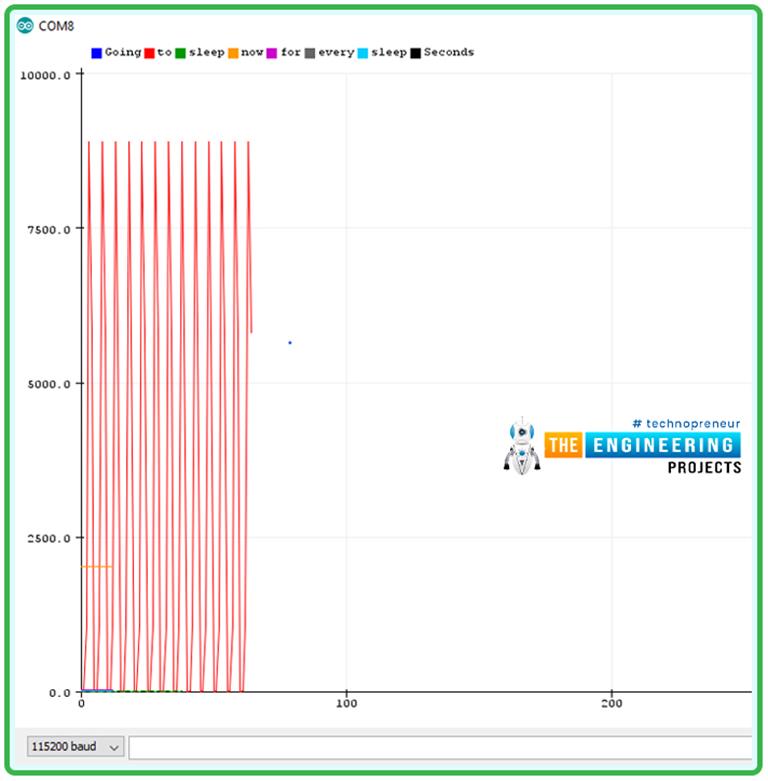Select the green 'sleep' legend swatch
The height and width of the screenshot is (781, 768).
[181, 52]
